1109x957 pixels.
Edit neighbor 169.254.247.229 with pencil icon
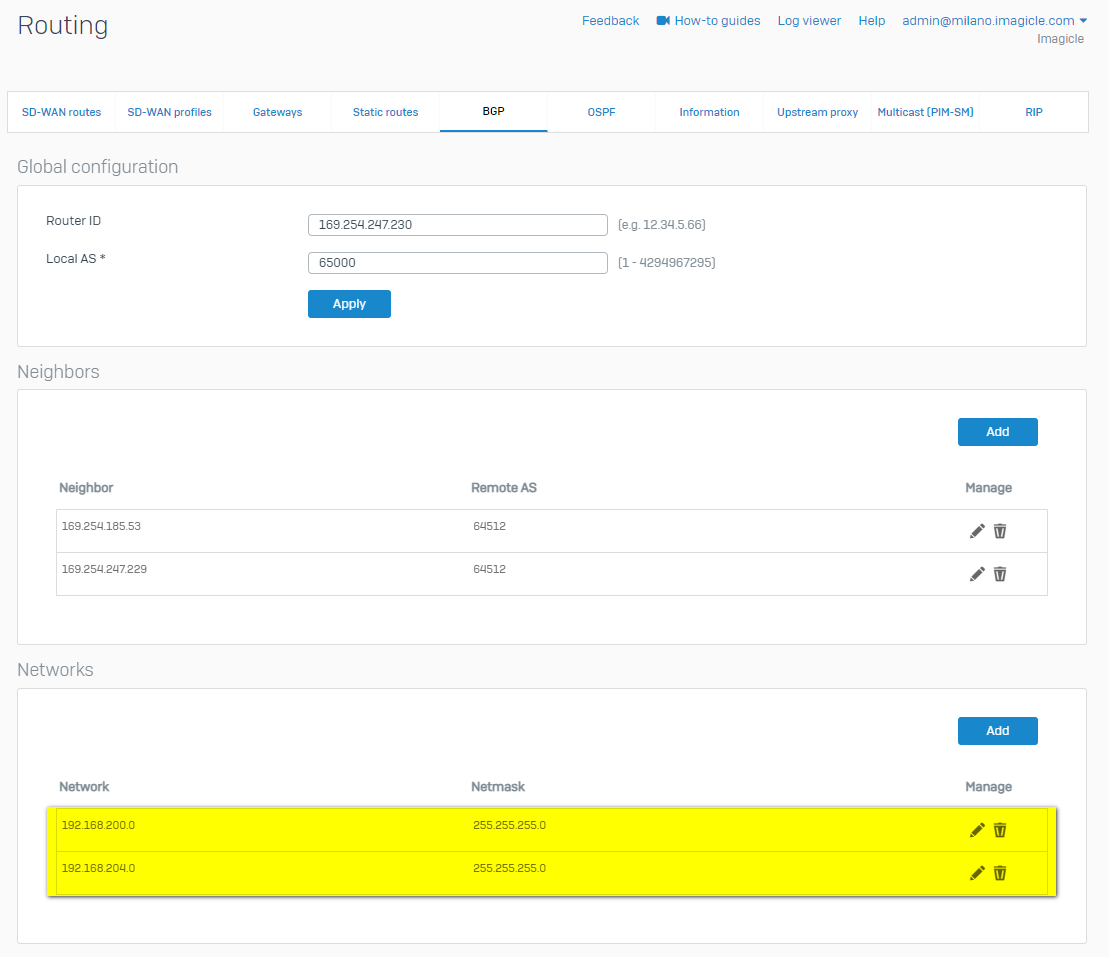pos(977,574)
